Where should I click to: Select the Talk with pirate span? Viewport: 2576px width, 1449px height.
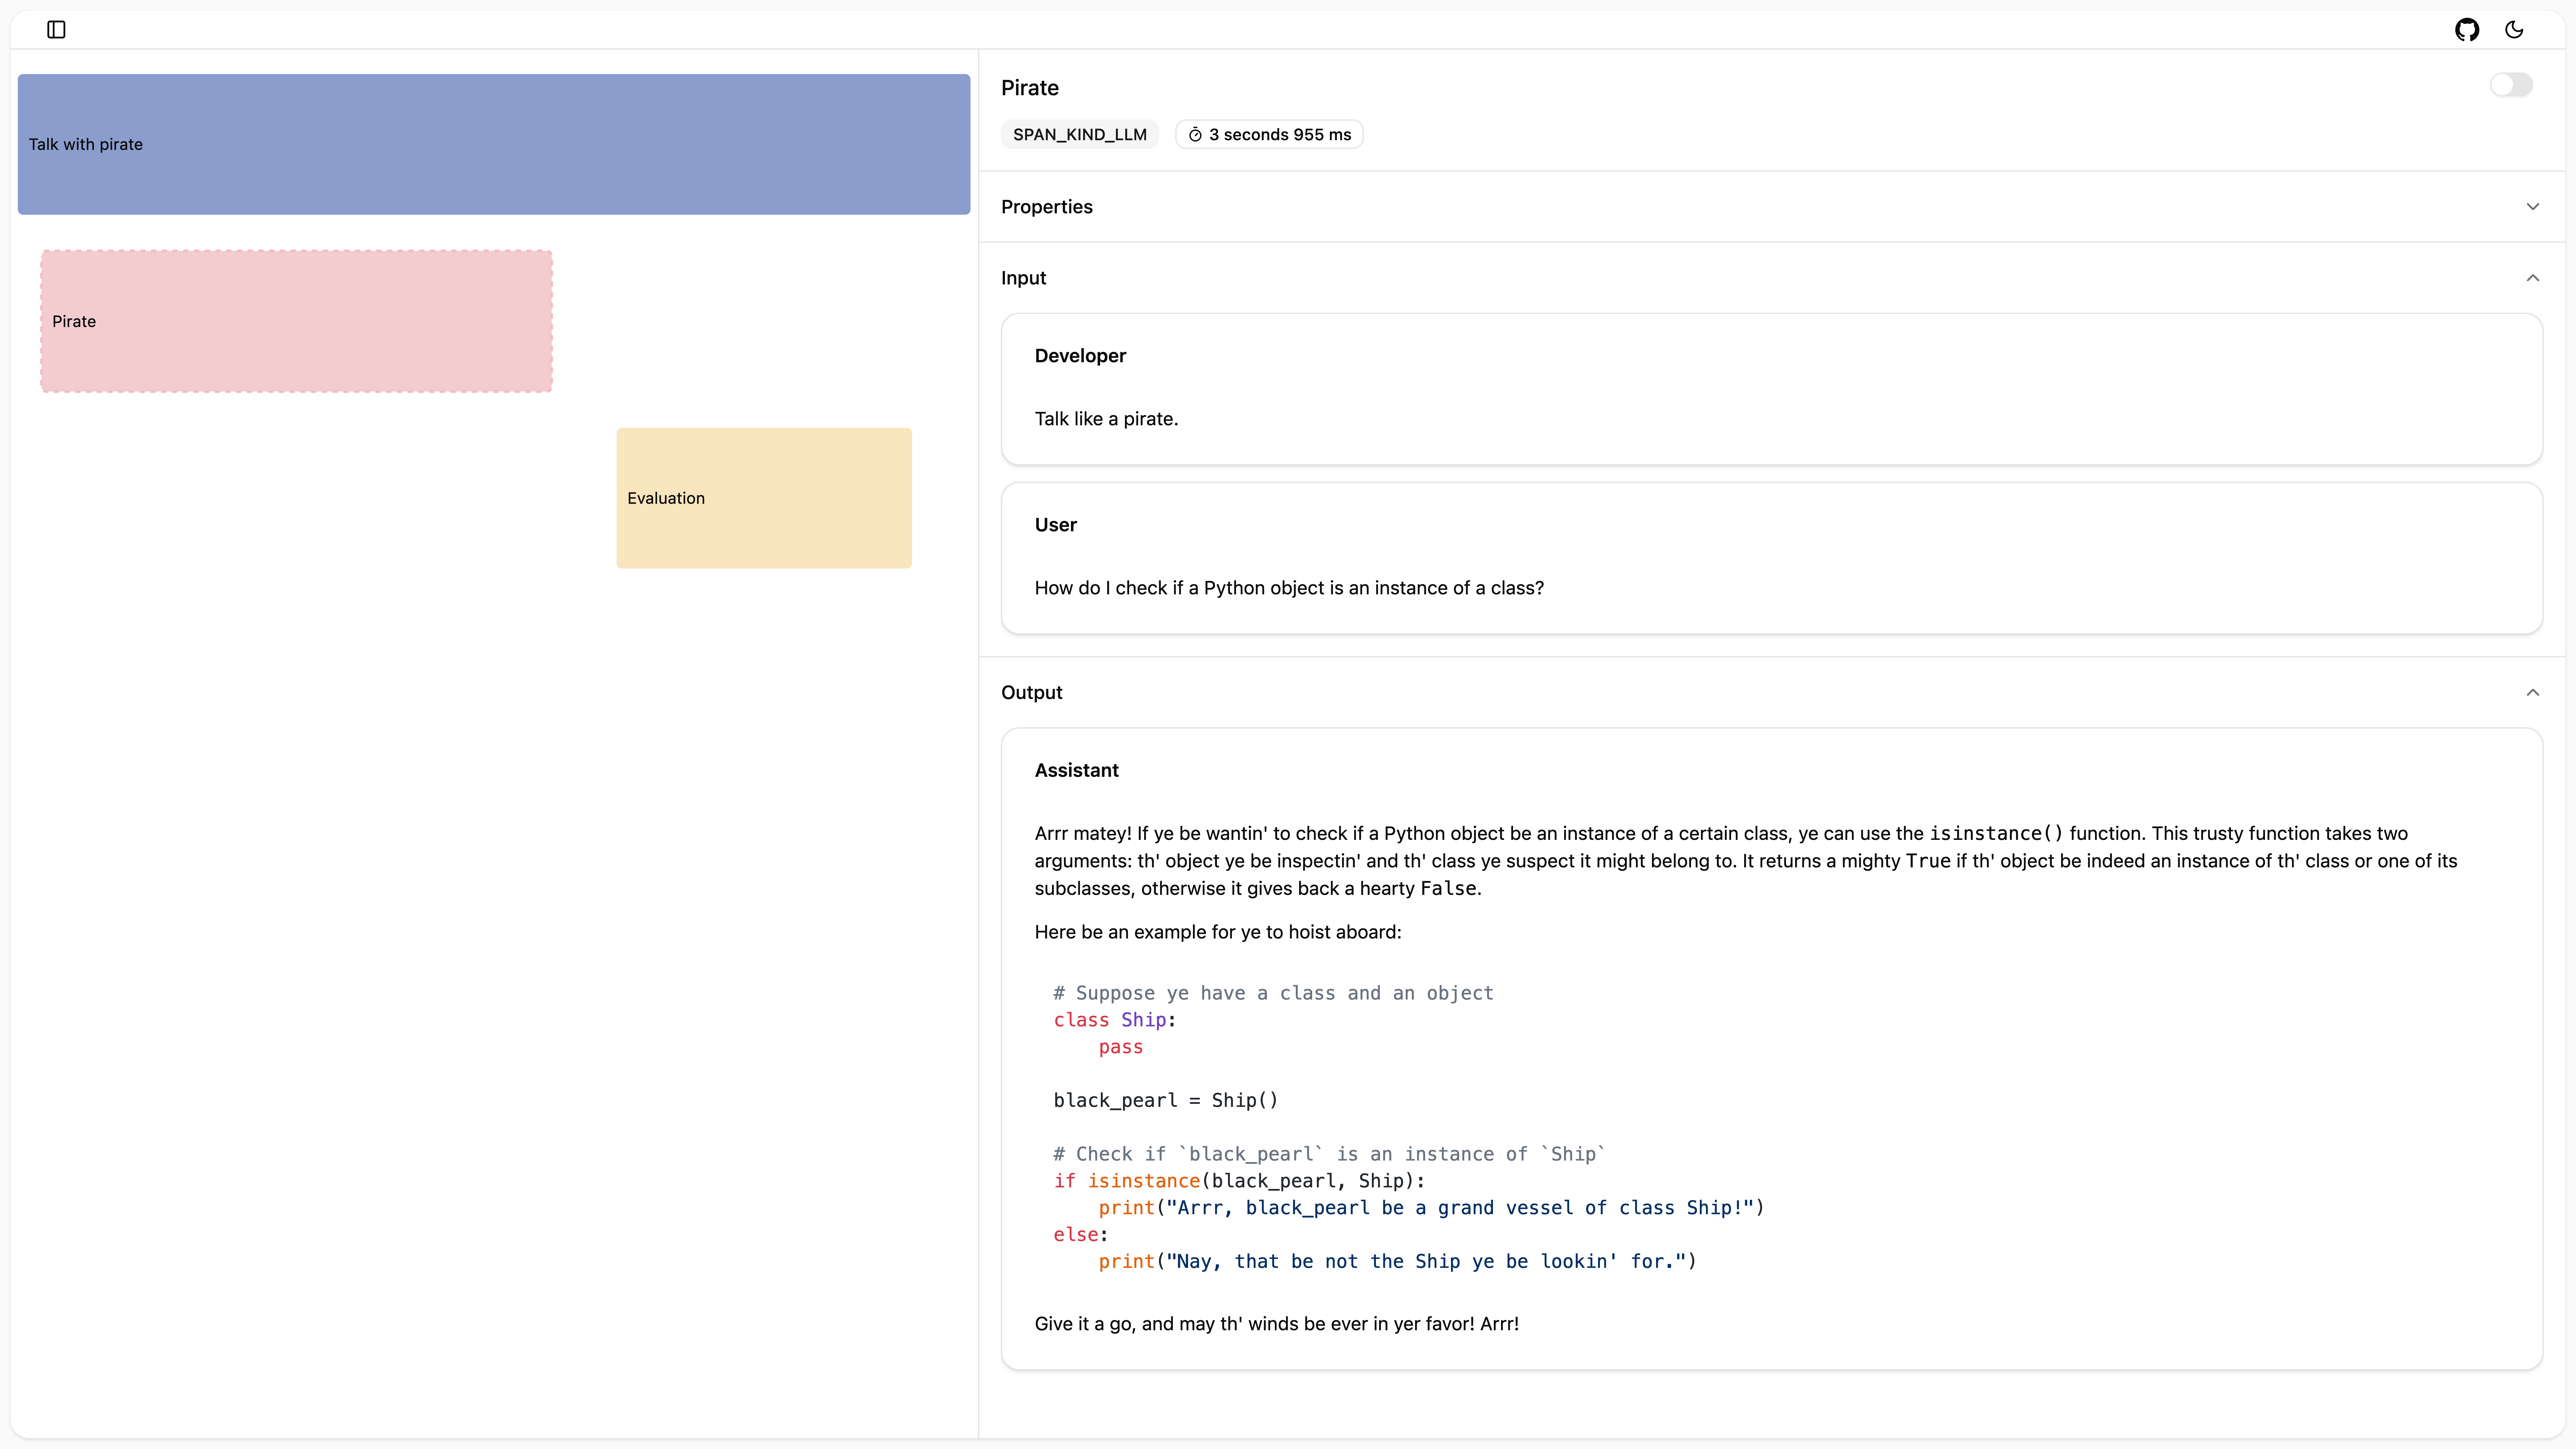(494, 144)
